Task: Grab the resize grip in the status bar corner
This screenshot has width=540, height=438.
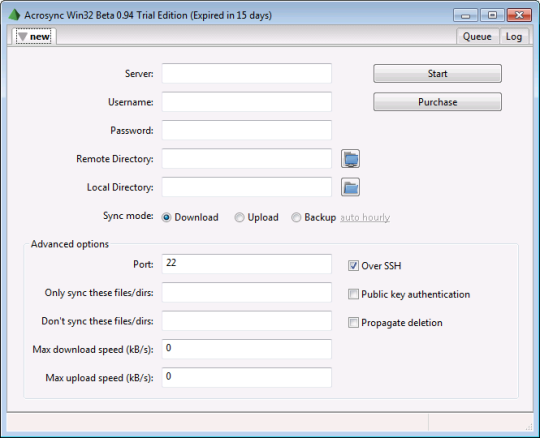Action: click(529, 427)
